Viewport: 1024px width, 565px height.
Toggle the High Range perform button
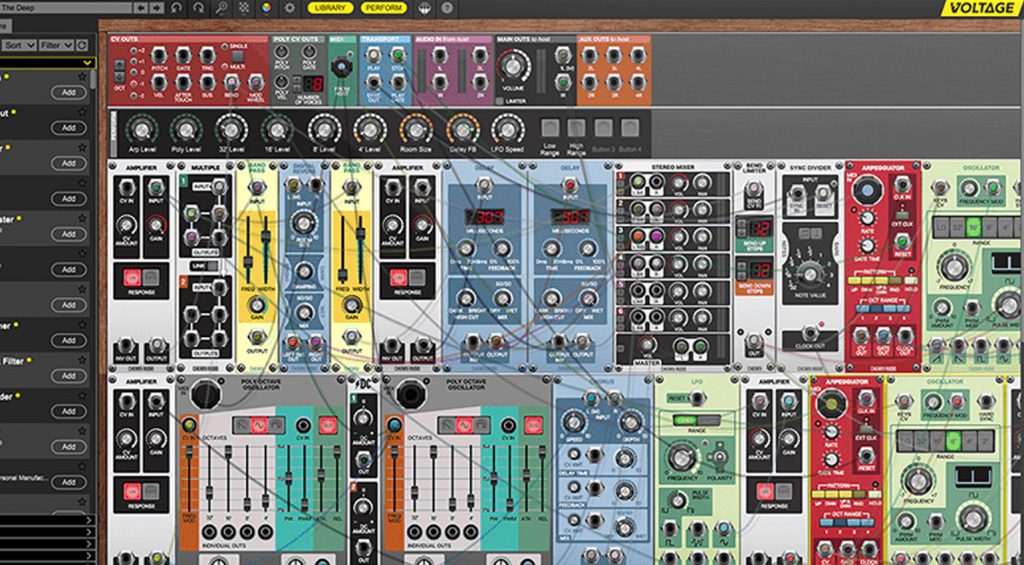pos(577,127)
